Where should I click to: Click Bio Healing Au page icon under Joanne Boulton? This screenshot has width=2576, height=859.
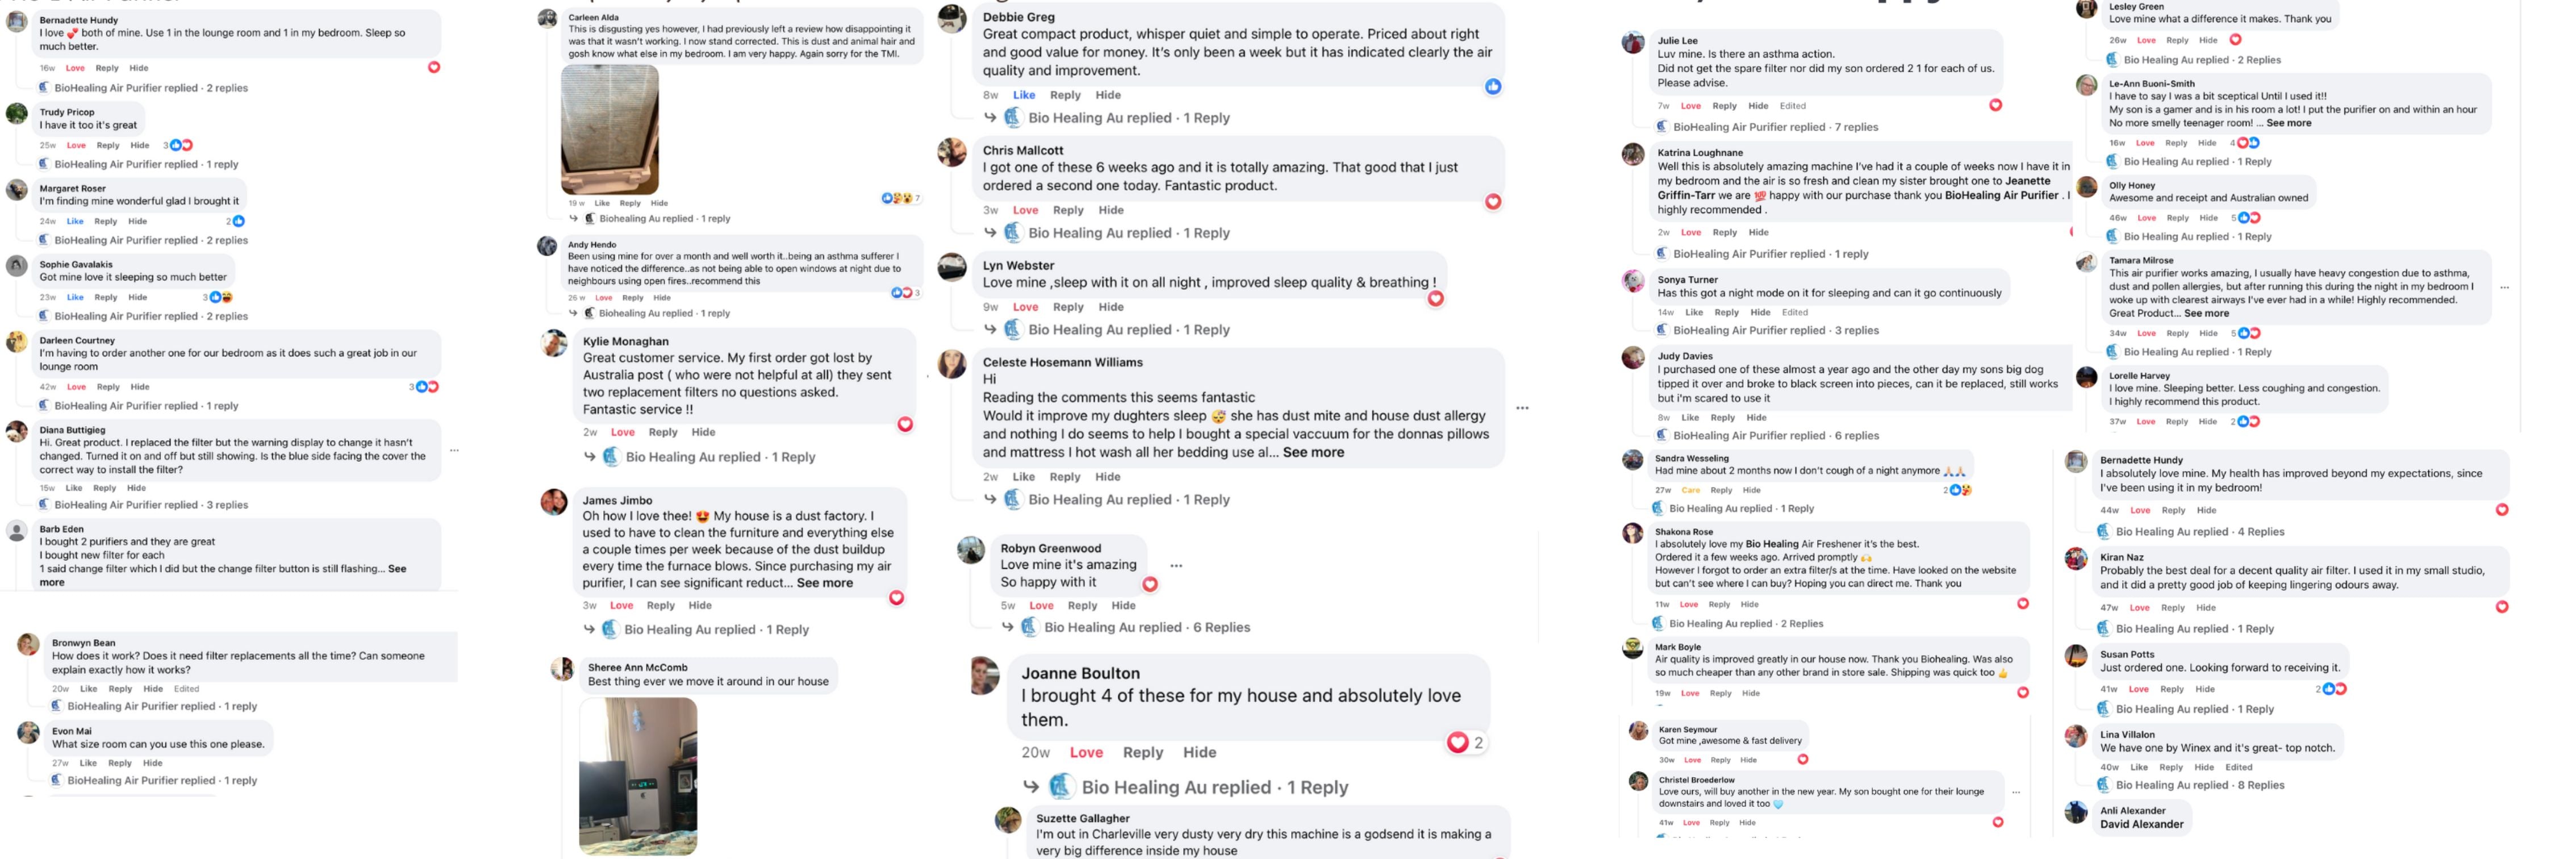1062,787
